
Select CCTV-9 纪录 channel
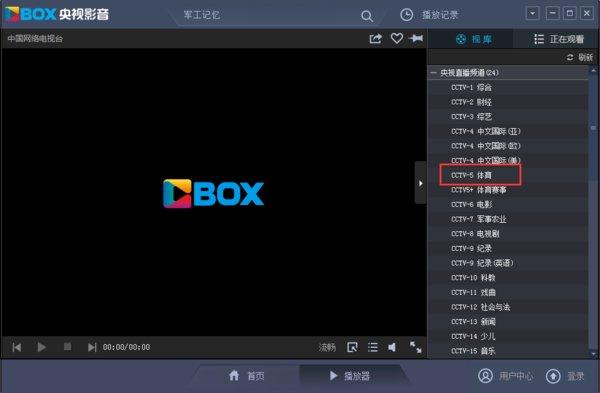tap(508, 248)
